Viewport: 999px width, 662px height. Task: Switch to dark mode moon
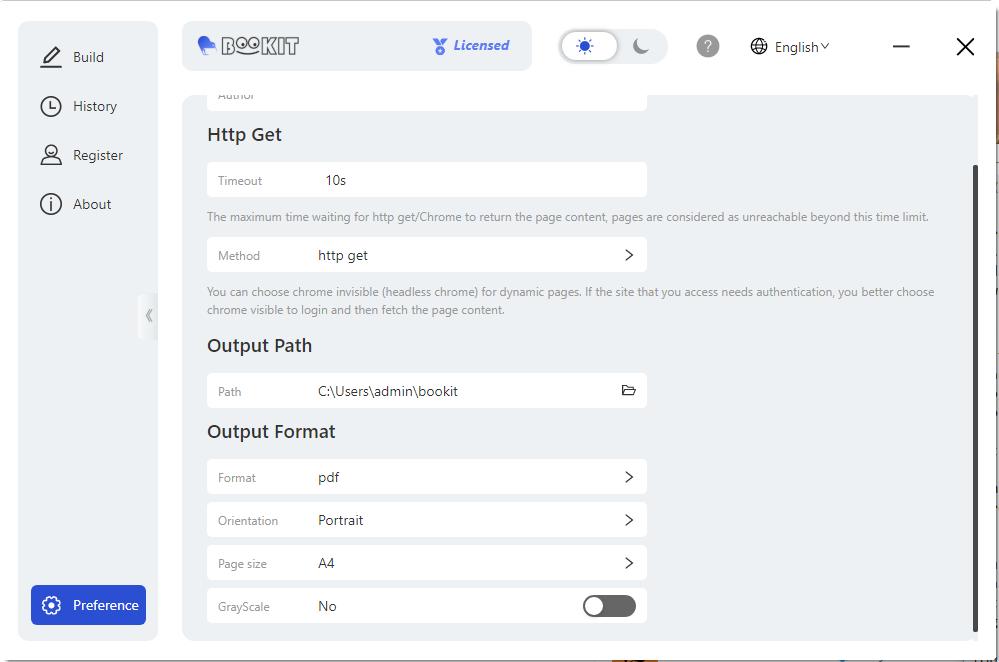click(641, 46)
